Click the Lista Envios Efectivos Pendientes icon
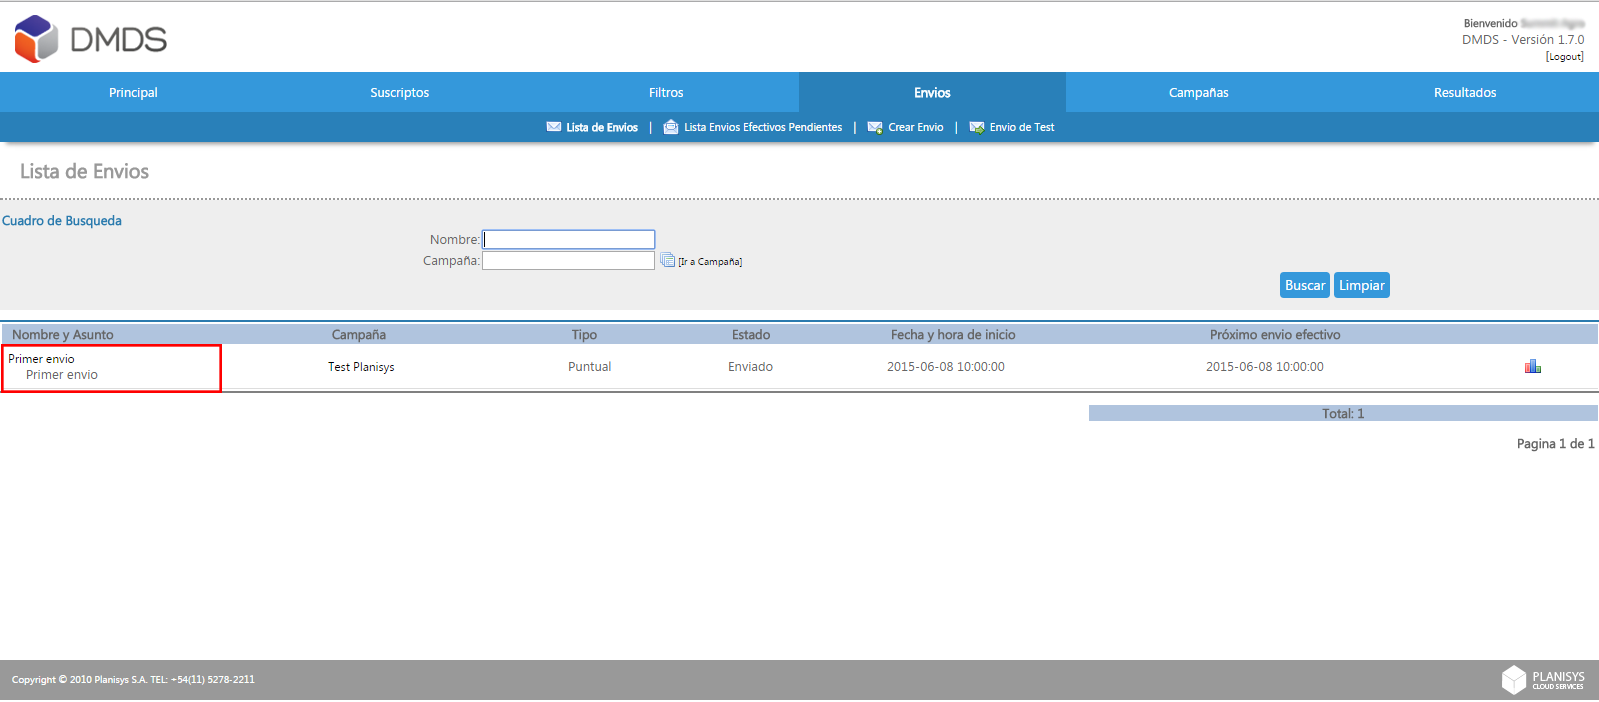Screen dimensions: 1599x702 [671, 127]
